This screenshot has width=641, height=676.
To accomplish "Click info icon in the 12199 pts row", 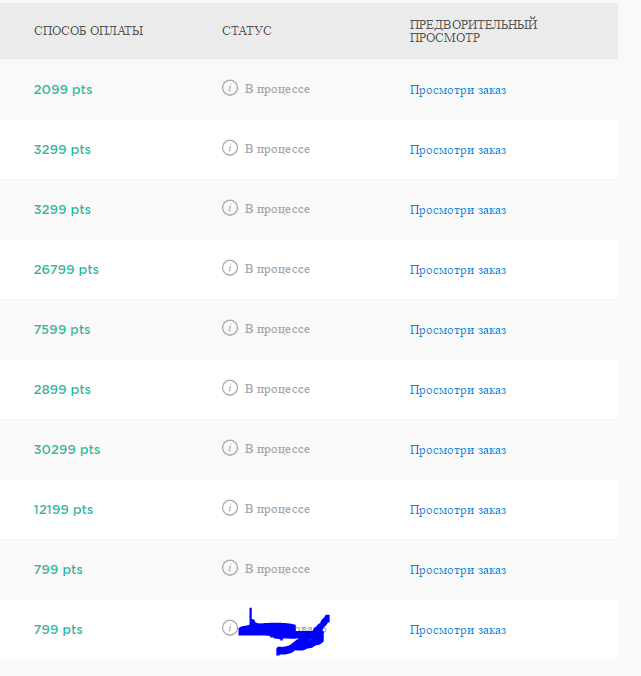I will (x=230, y=508).
